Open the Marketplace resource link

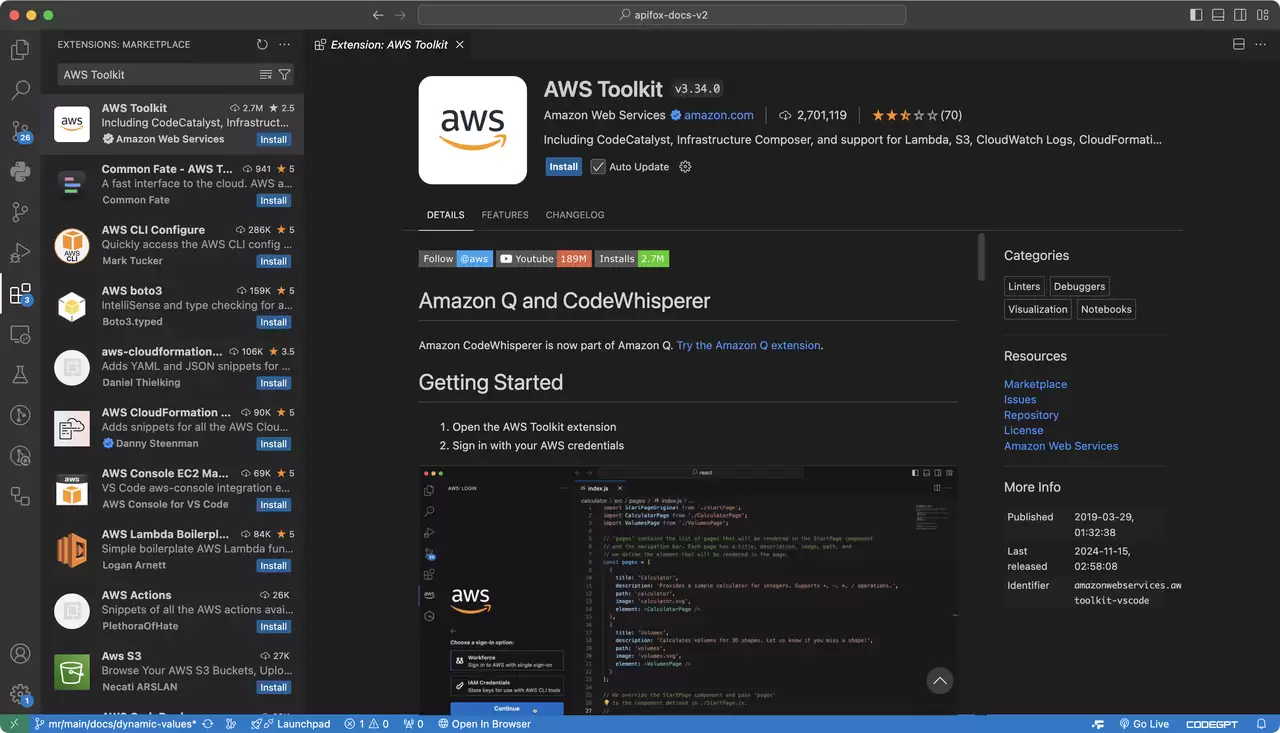[x=1035, y=384]
